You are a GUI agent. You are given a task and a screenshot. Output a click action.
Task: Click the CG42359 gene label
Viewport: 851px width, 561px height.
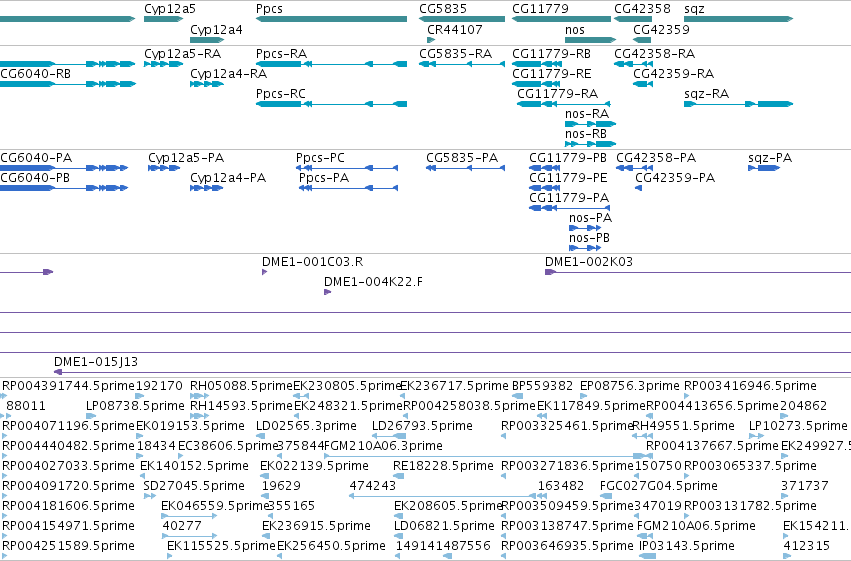pyautogui.click(x=662, y=29)
